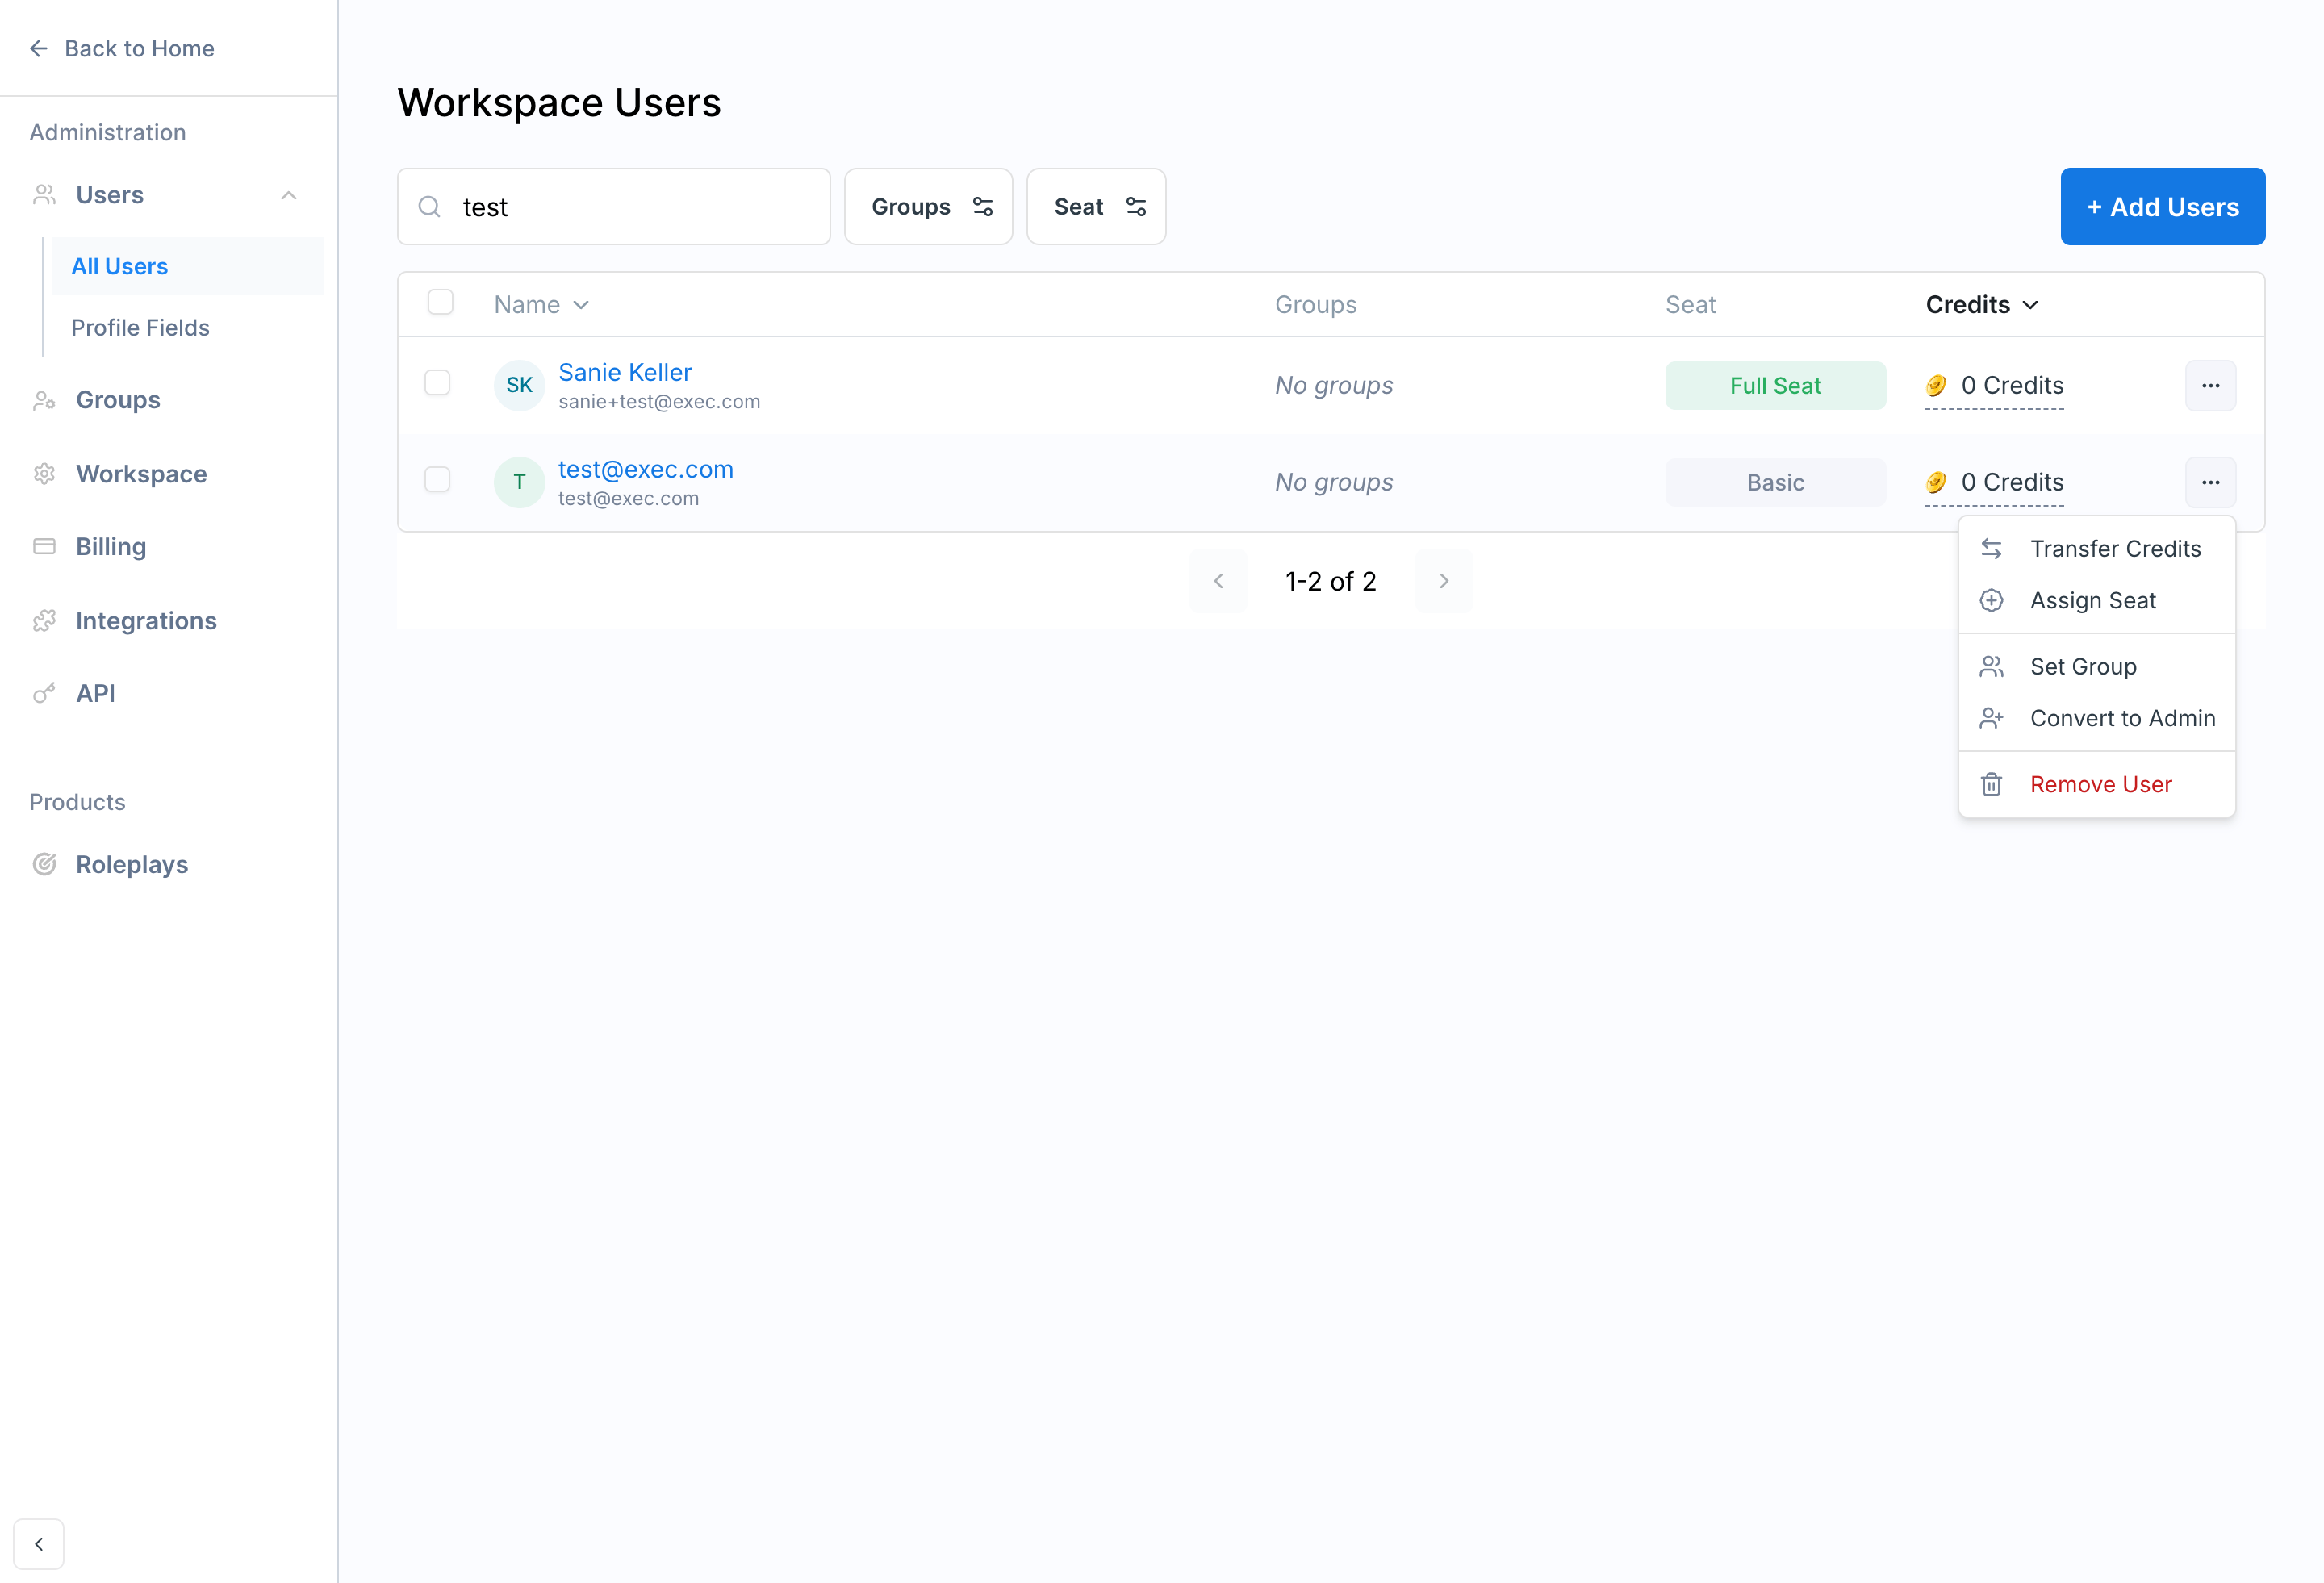Click the Basic seat badge
The image size is (2324, 1583).
1776,483
